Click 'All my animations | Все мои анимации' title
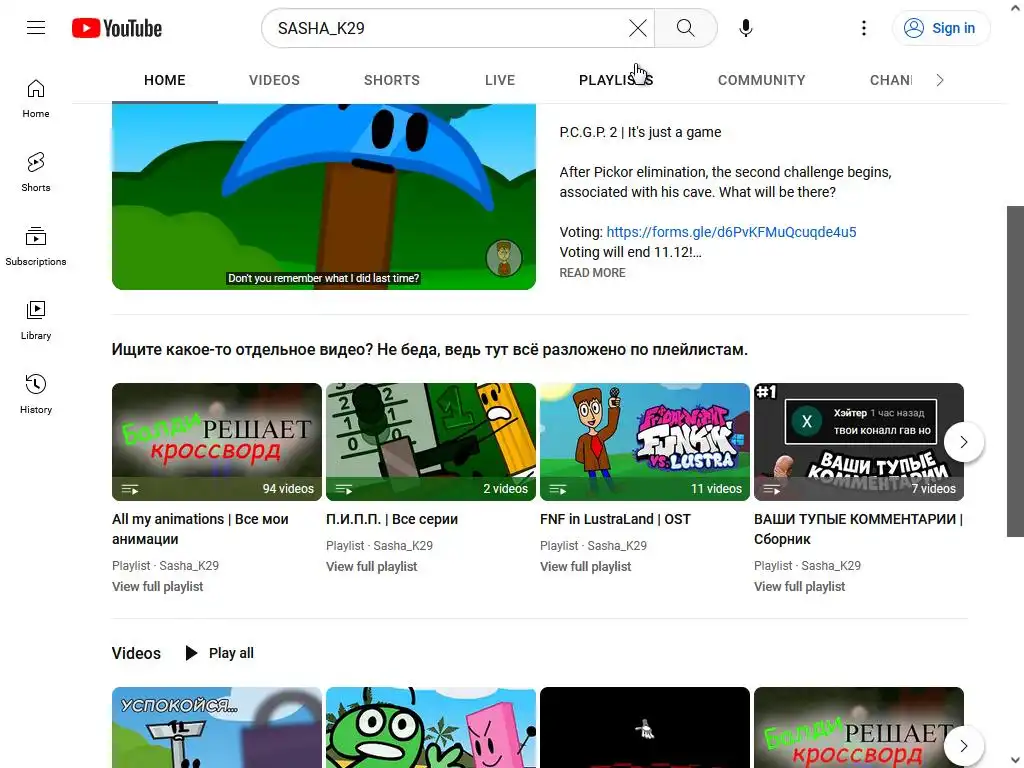This screenshot has width=1024, height=768. [x=200, y=529]
